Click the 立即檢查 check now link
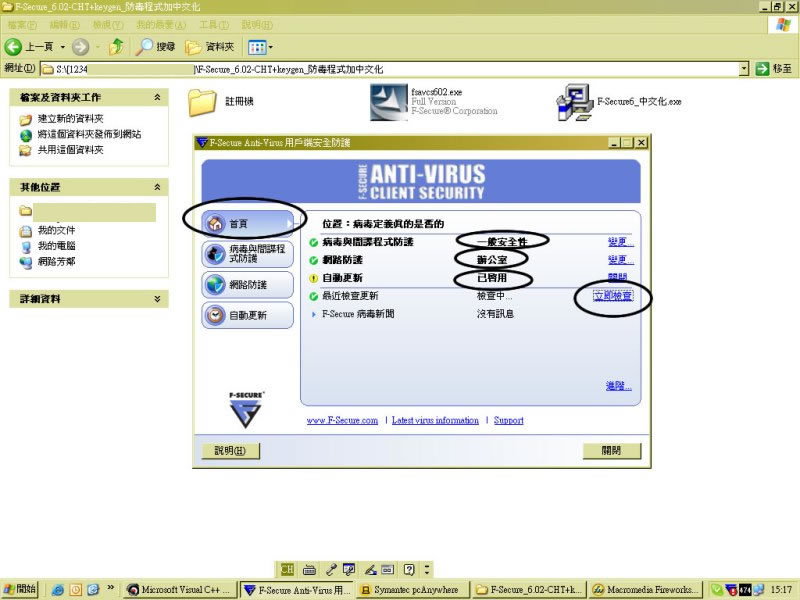The image size is (800, 600). [x=613, y=296]
